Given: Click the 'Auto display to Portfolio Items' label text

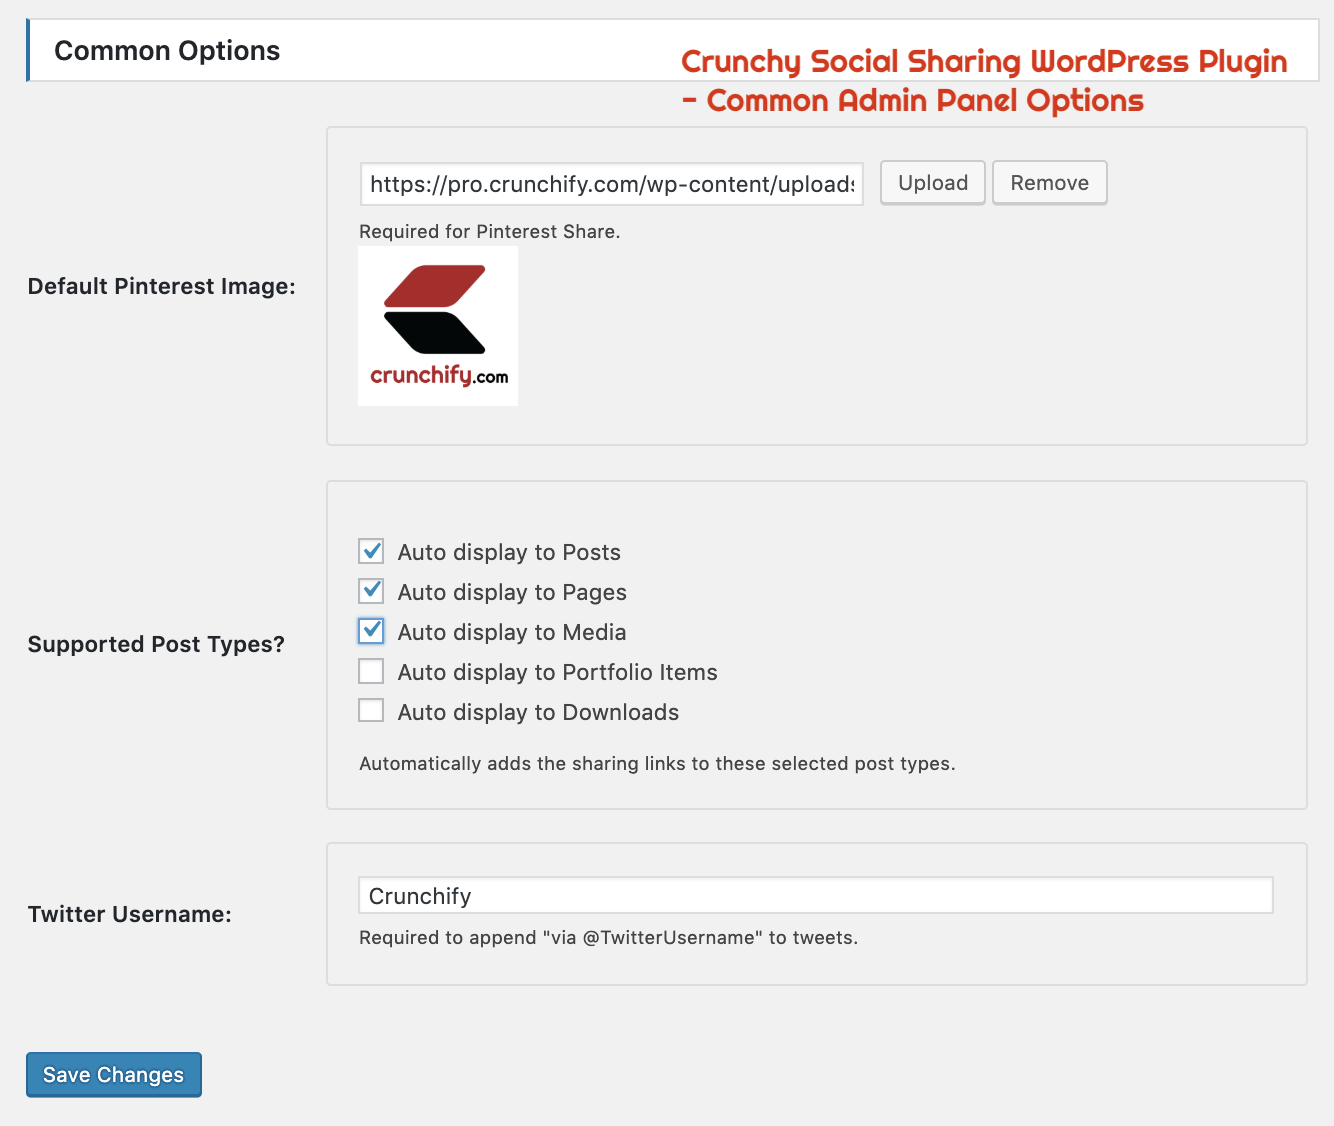Looking at the screenshot, I should 558,672.
